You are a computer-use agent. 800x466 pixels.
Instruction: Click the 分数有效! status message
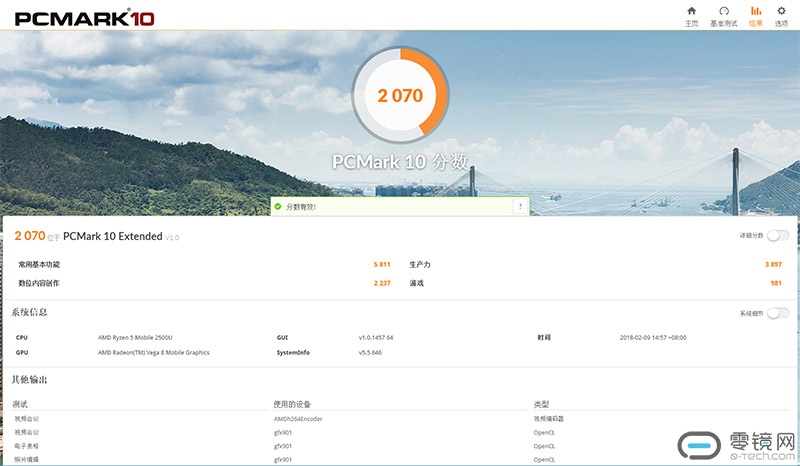[x=301, y=207]
